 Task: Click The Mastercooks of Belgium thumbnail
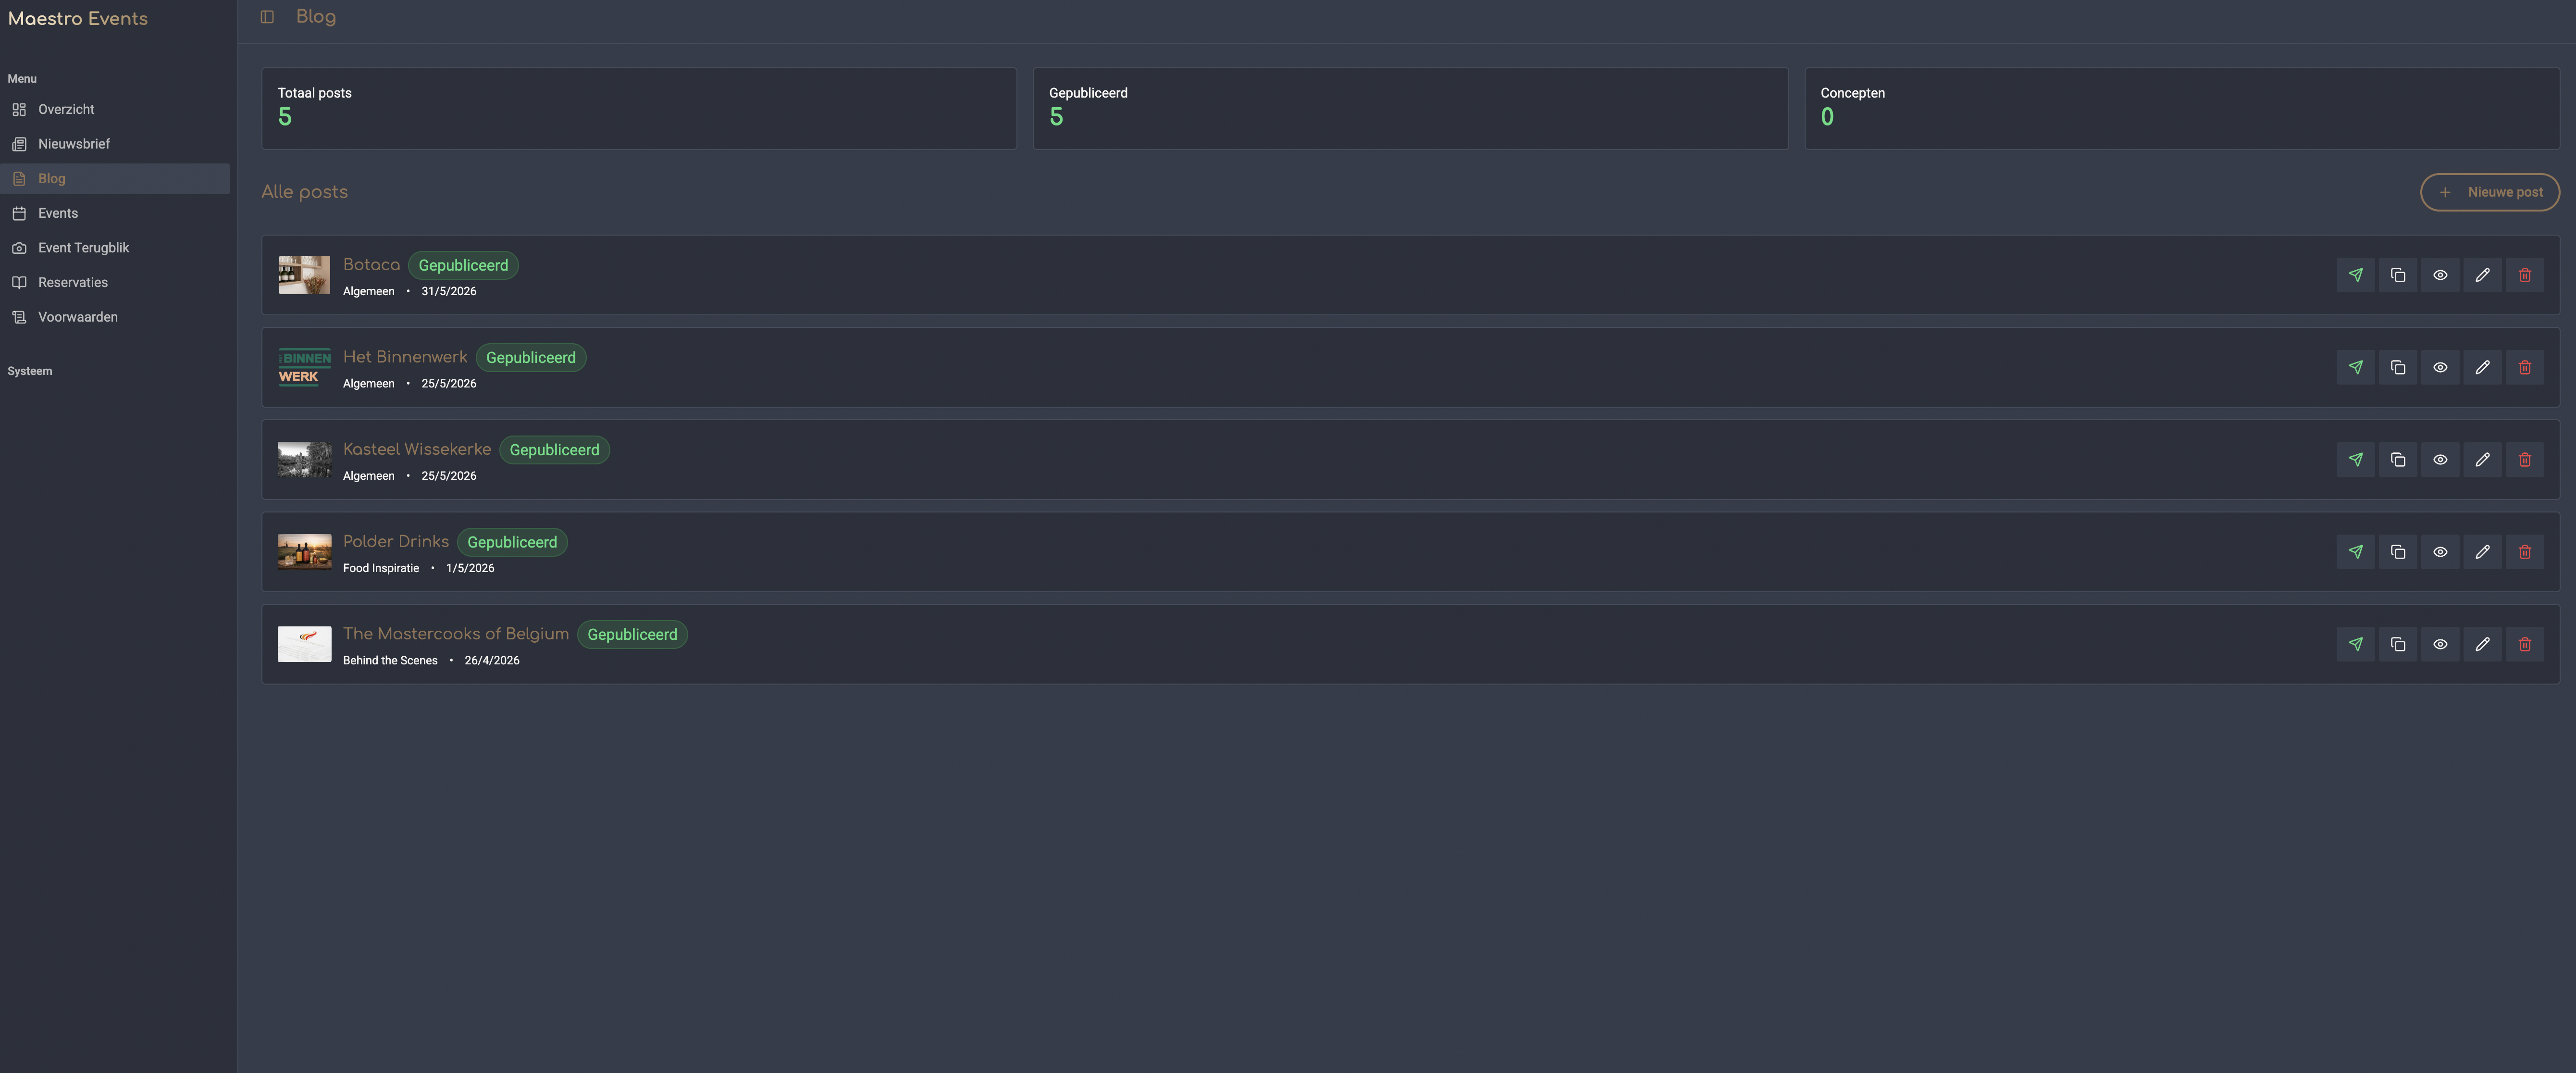coord(304,644)
